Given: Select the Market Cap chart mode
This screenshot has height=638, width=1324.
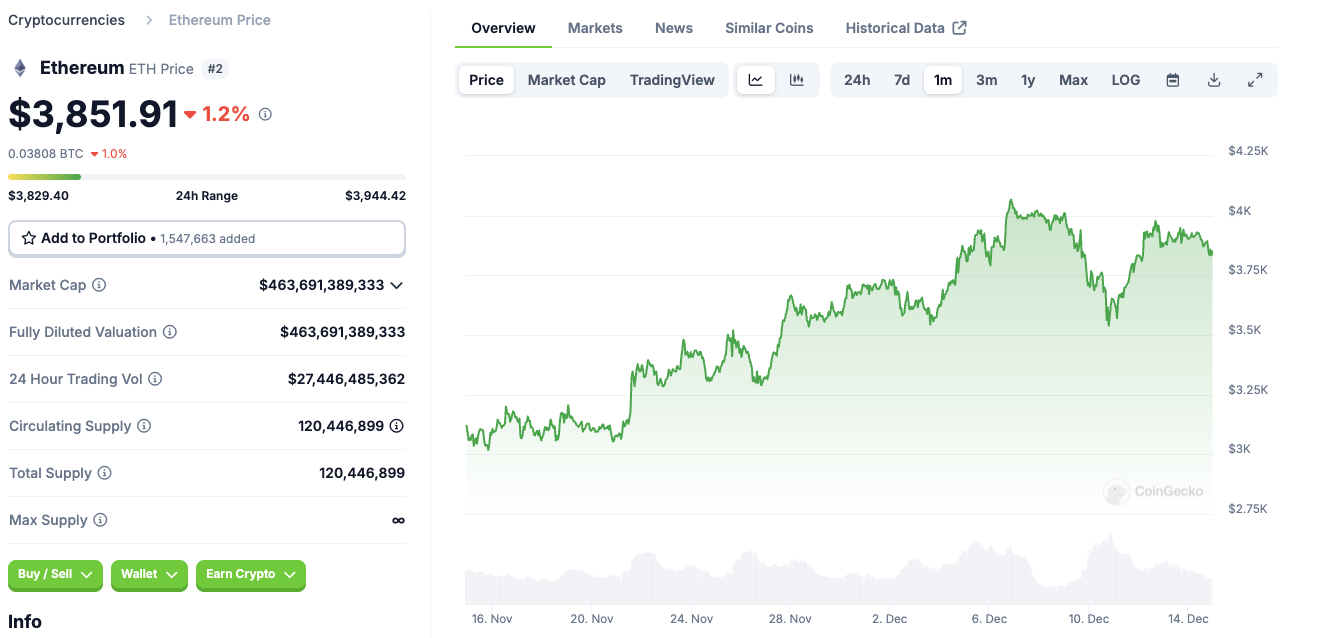Looking at the screenshot, I should [x=567, y=80].
